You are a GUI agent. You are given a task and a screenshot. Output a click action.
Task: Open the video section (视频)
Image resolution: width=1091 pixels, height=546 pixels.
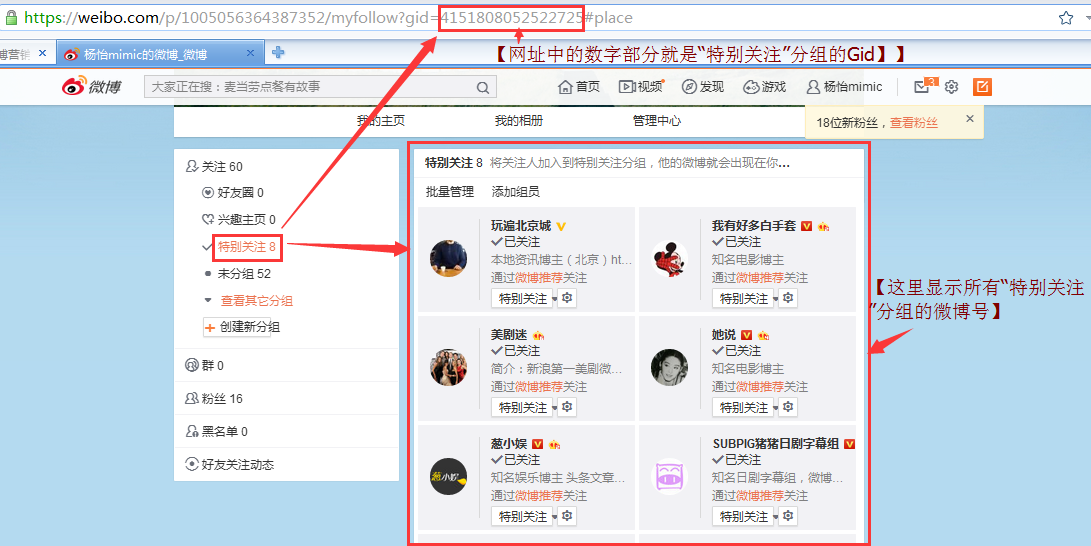[641, 87]
